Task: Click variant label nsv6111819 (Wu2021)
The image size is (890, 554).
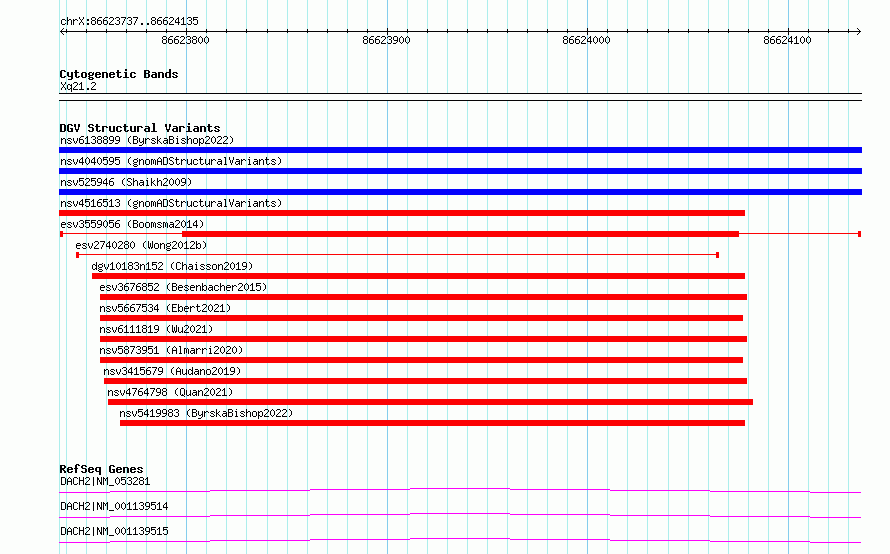Action: point(156,329)
